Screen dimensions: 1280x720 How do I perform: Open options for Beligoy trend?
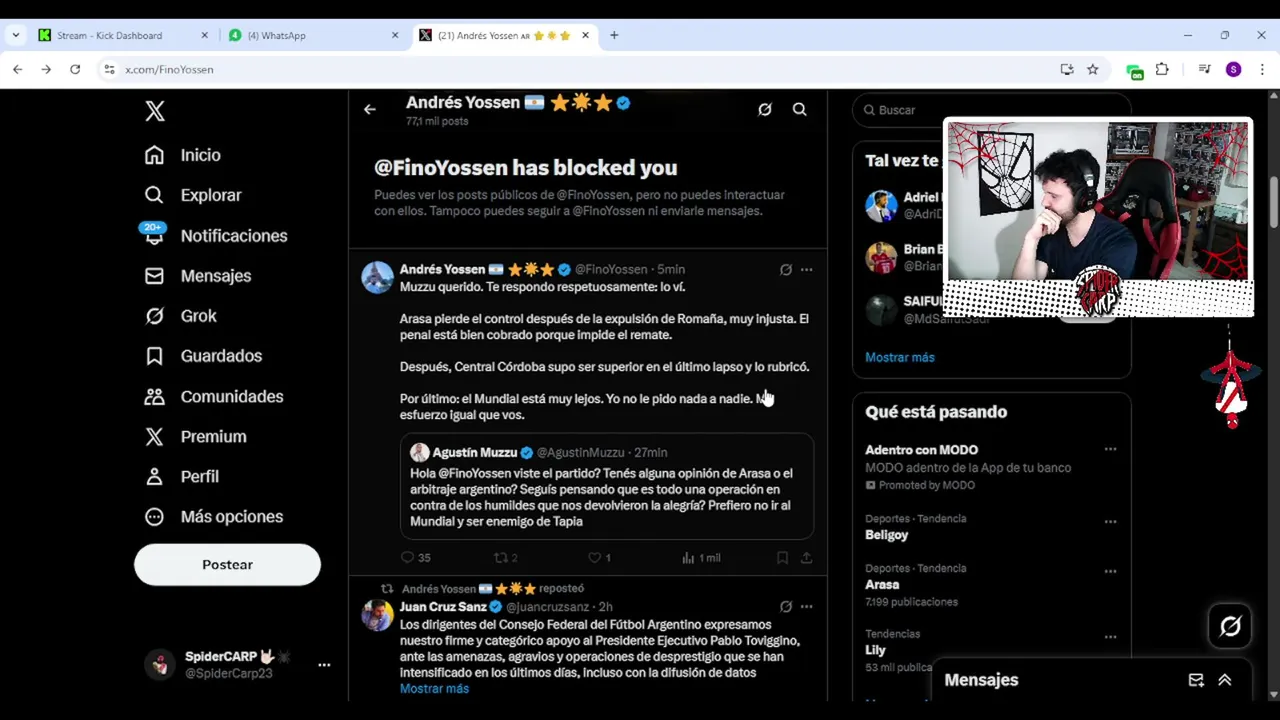pos(1110,522)
